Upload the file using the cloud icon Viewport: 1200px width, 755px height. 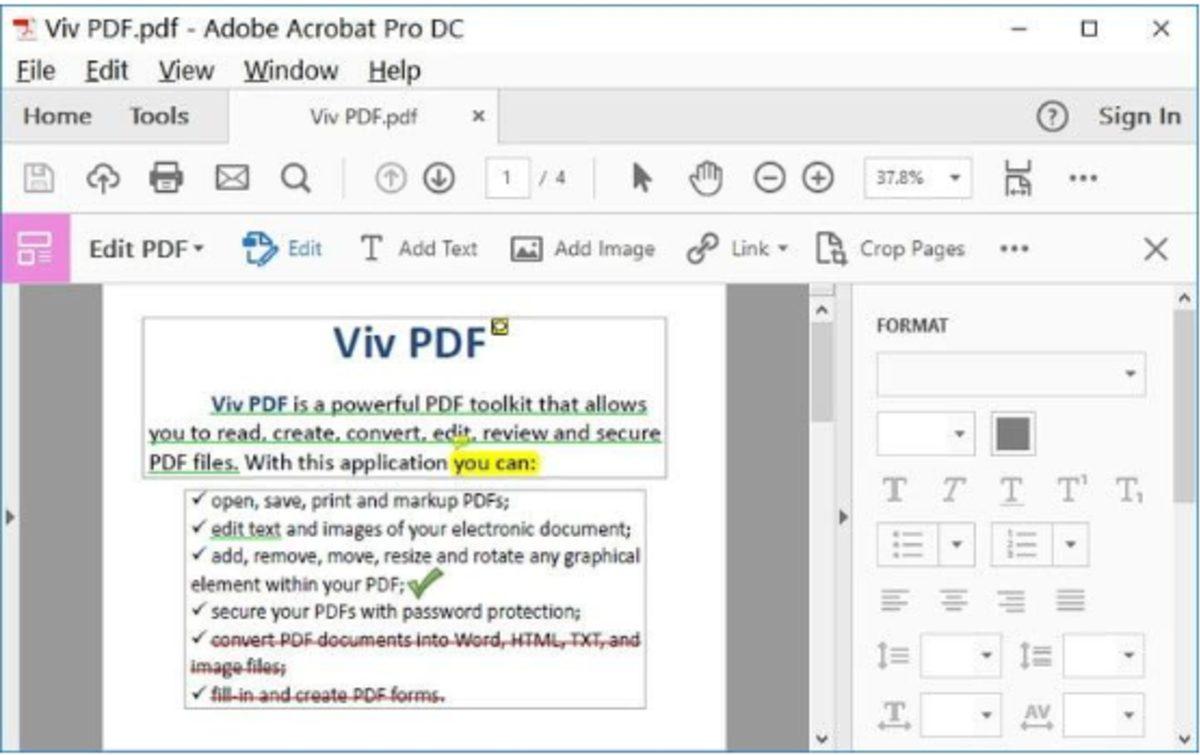106,176
